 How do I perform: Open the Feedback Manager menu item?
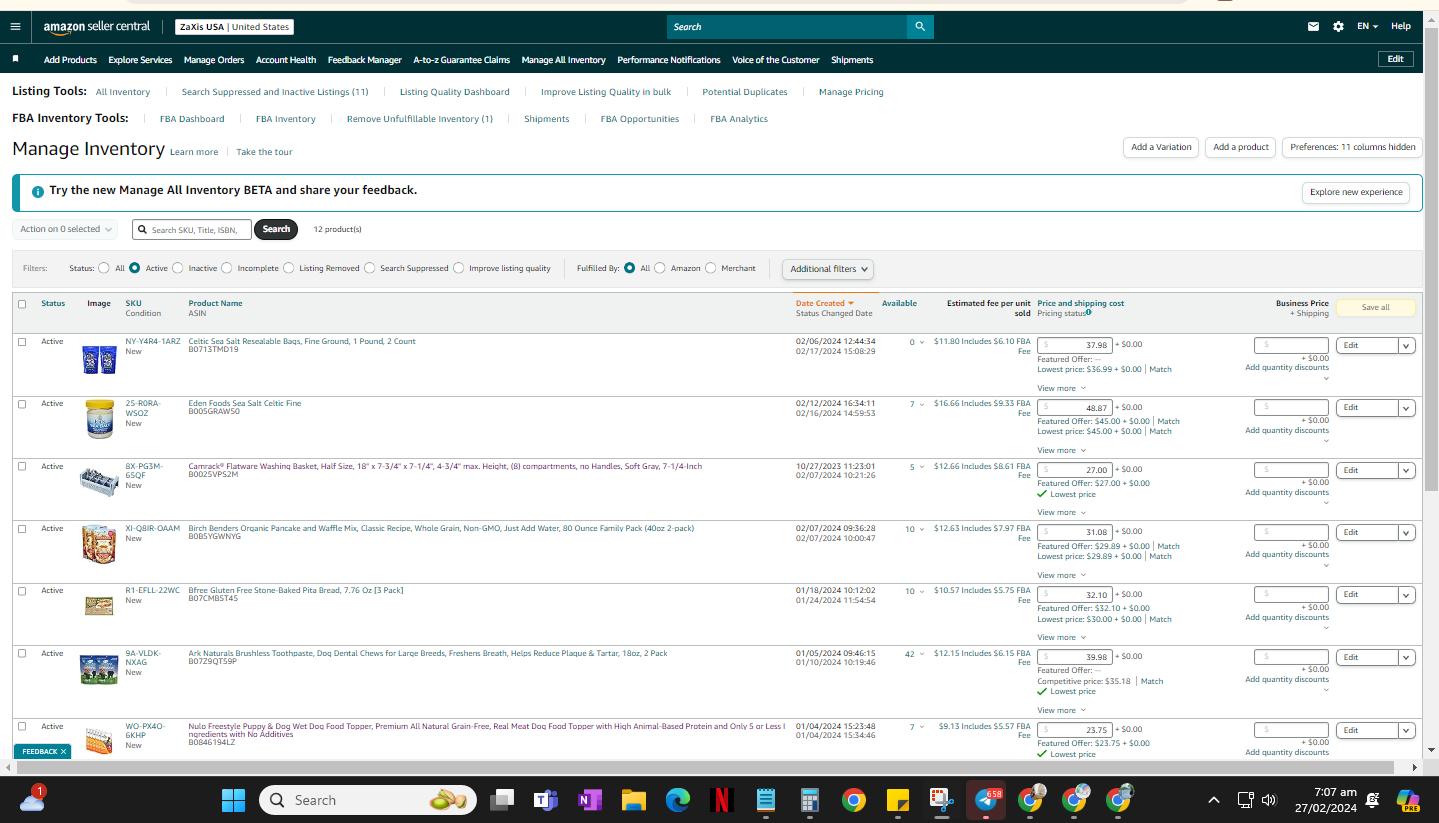pyautogui.click(x=365, y=60)
